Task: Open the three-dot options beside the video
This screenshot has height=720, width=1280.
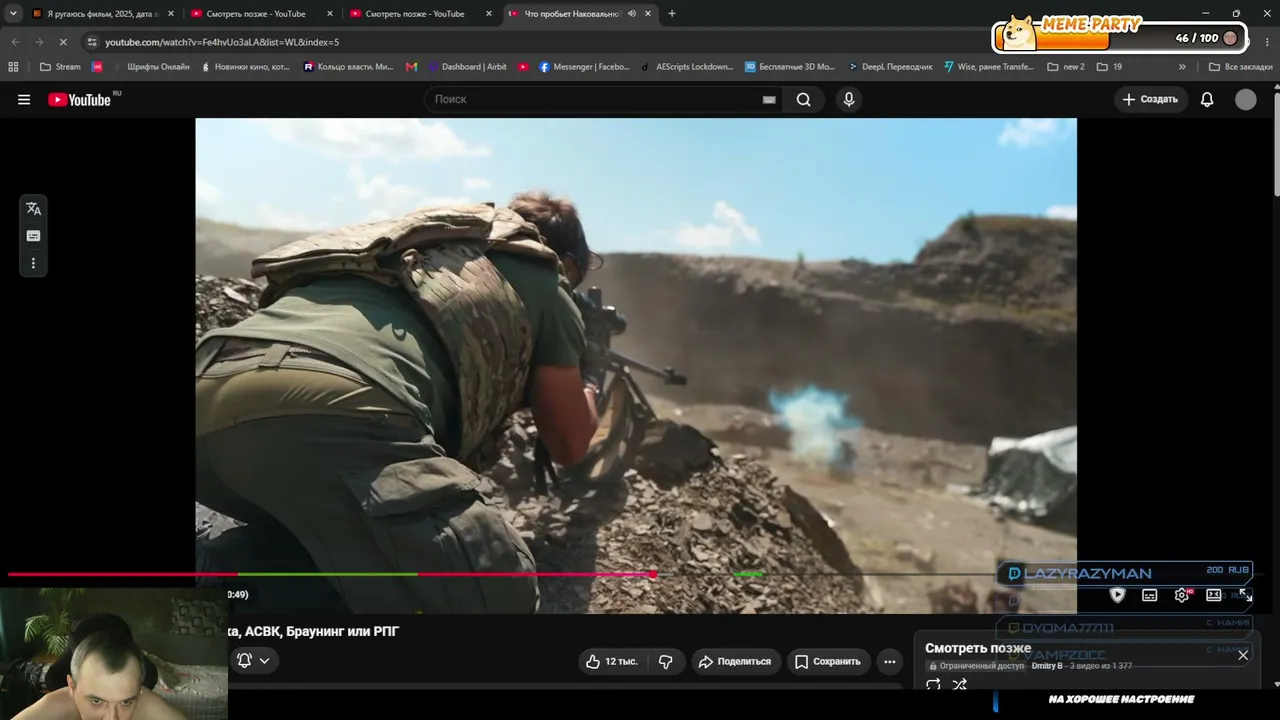Action: (x=33, y=264)
